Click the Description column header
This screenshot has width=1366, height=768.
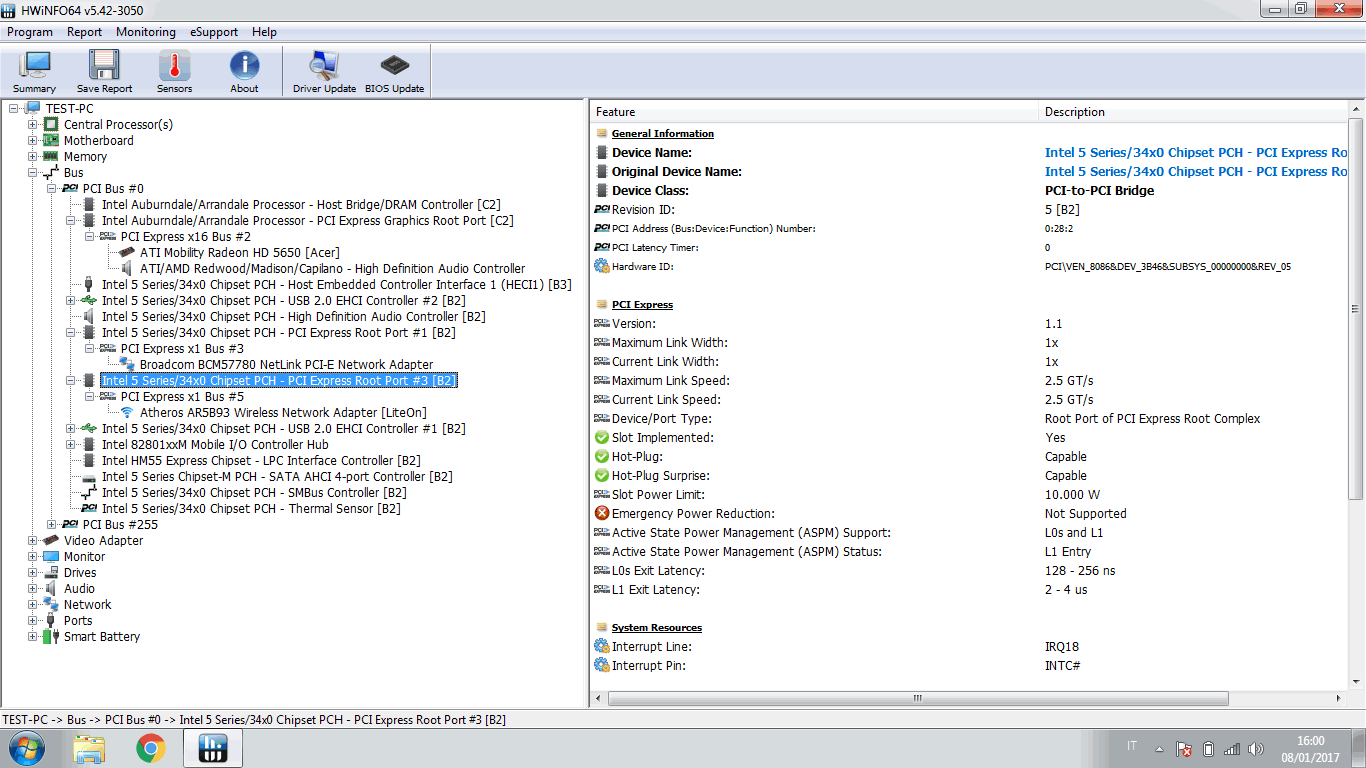[x=1194, y=112]
